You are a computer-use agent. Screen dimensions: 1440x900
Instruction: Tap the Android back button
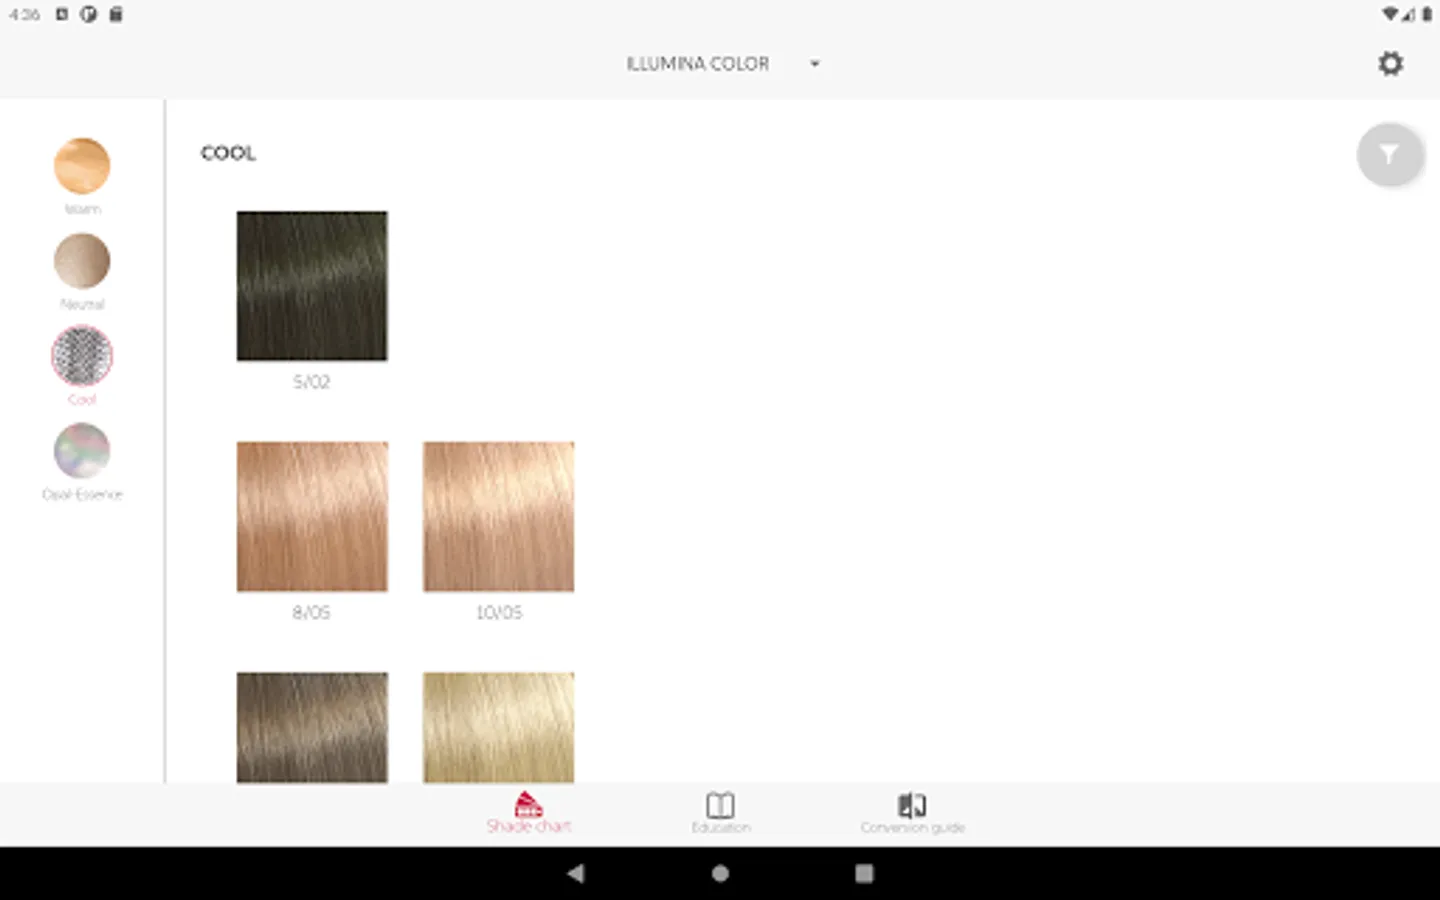(575, 873)
